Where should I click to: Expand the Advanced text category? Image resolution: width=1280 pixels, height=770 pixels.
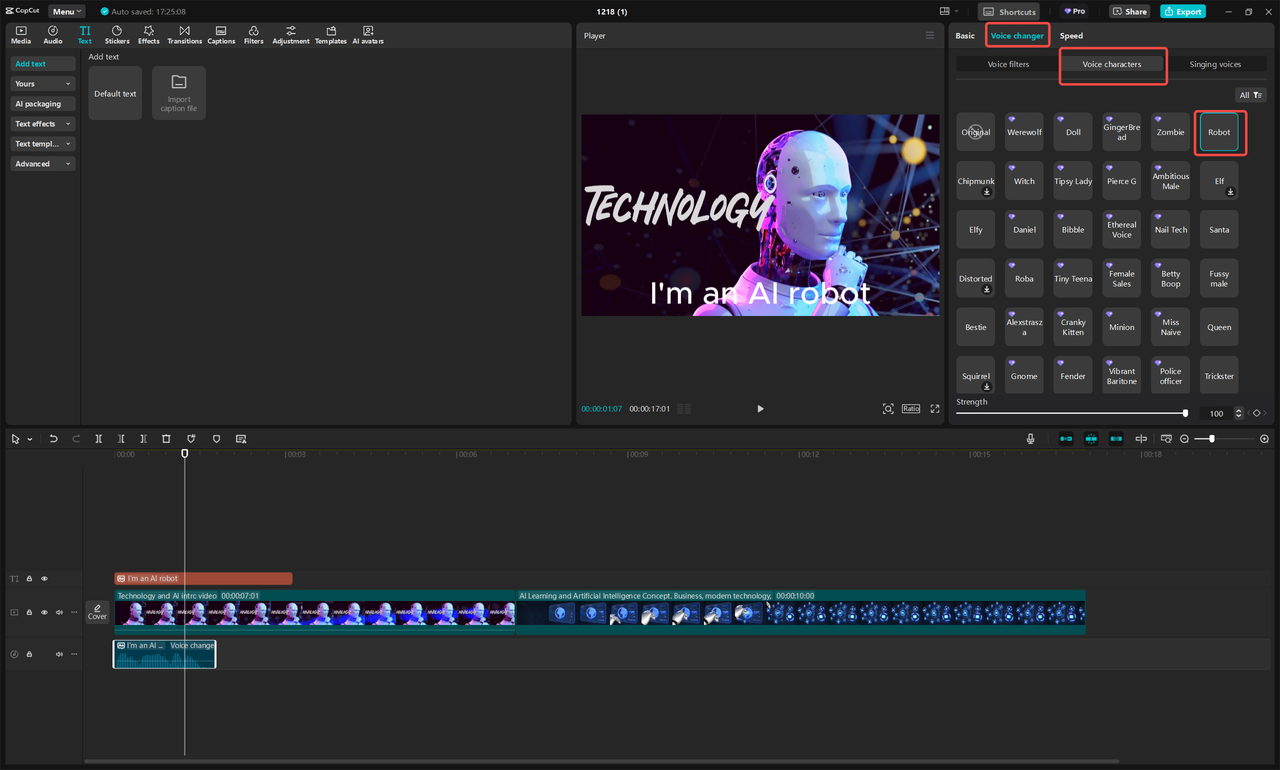43,164
